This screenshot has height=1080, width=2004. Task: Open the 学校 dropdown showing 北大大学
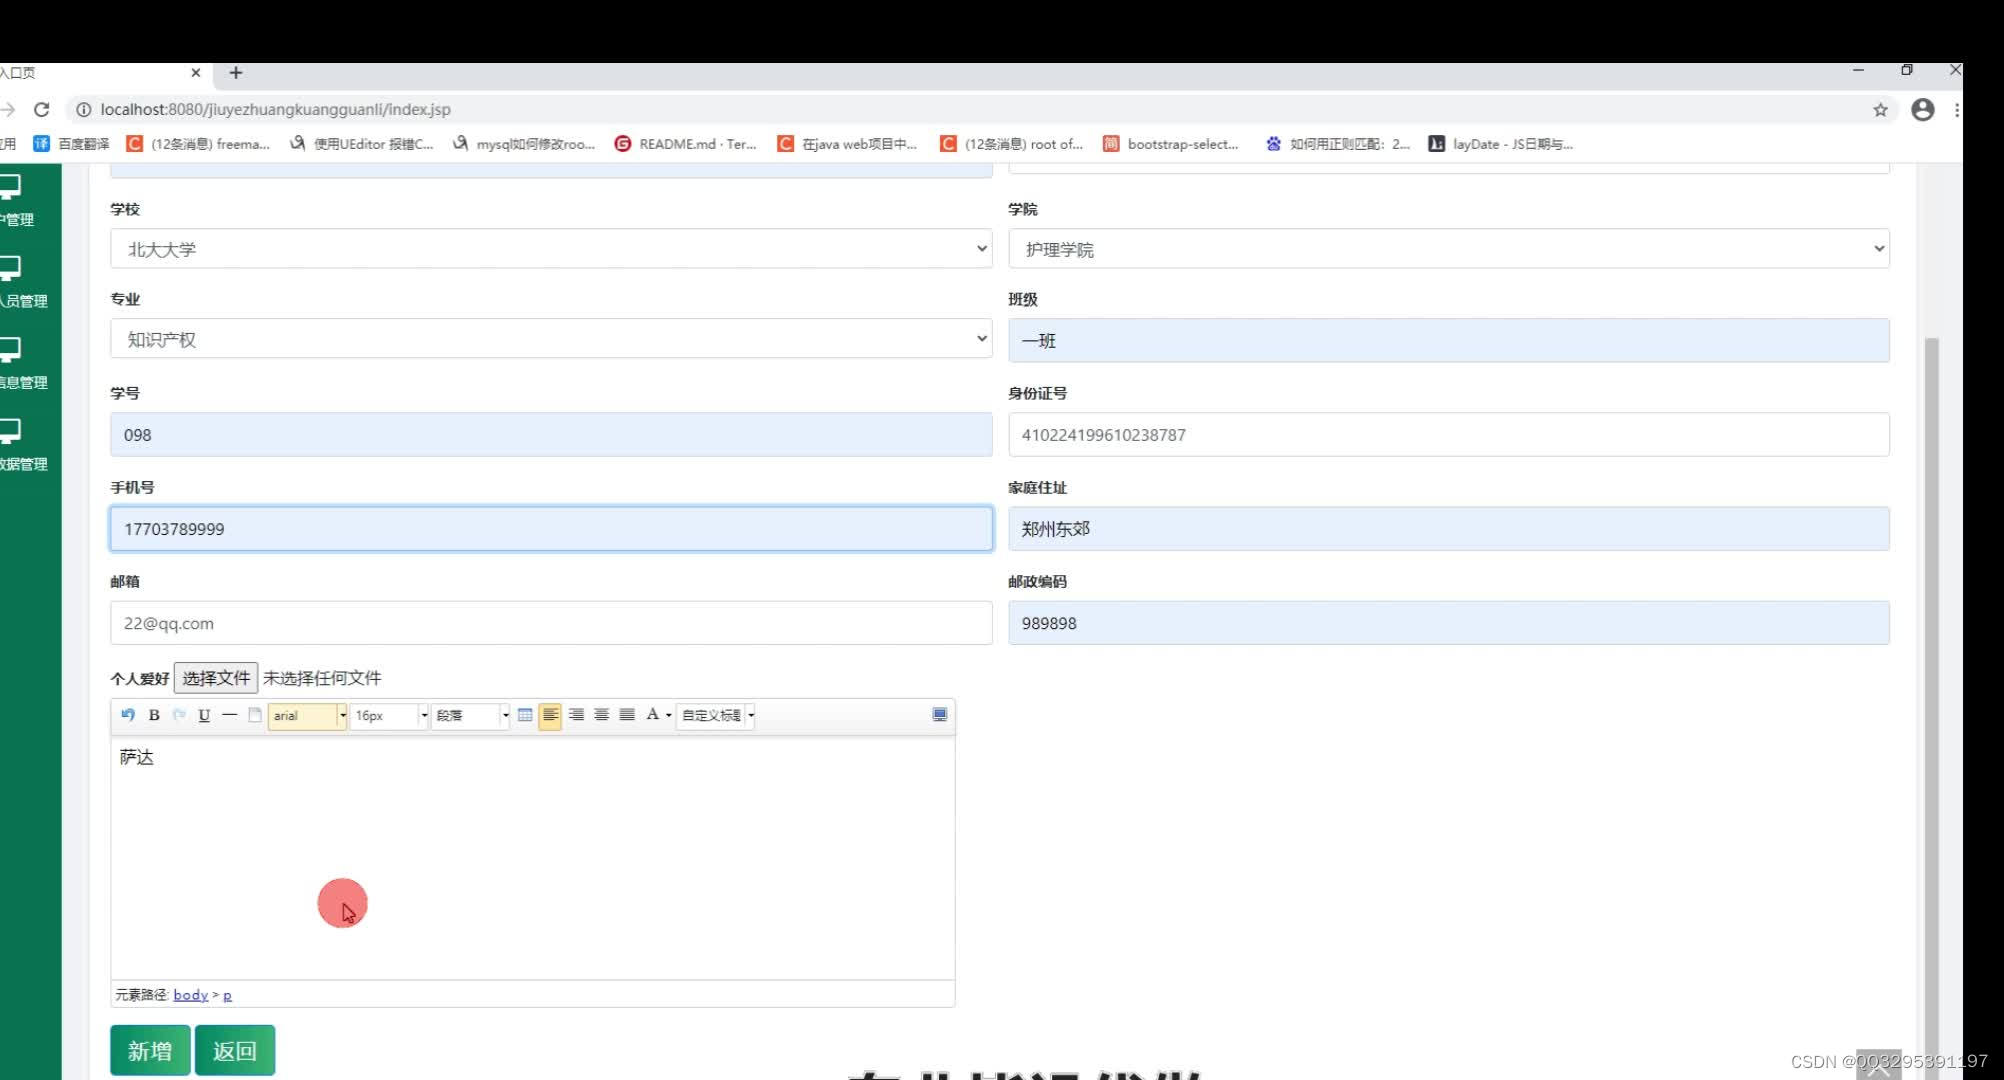[551, 248]
